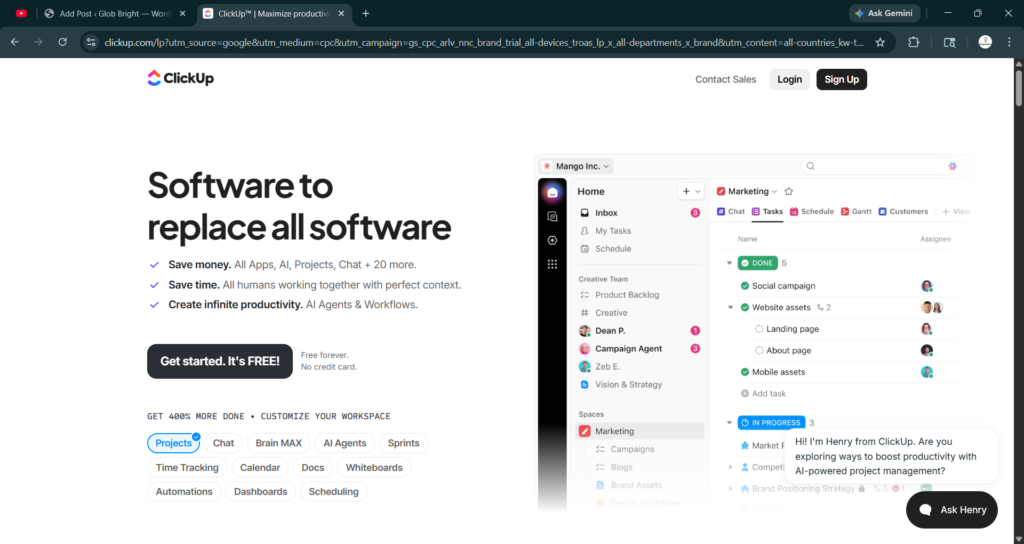This screenshot has height=544, width=1024.
Task: Bookmark this page with the star icon
Action: (x=880, y=42)
